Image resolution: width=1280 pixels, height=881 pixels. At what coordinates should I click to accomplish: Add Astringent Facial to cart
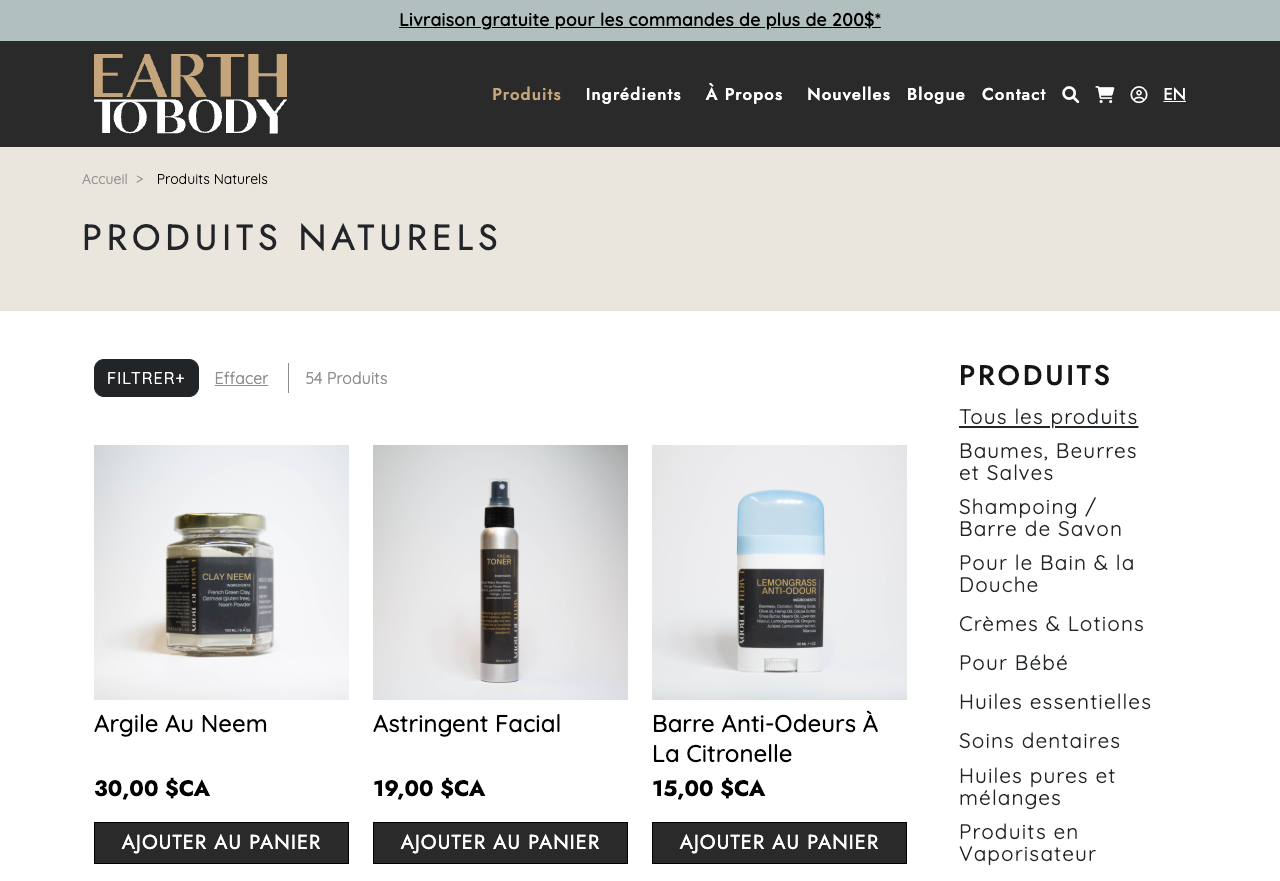pyautogui.click(x=500, y=843)
